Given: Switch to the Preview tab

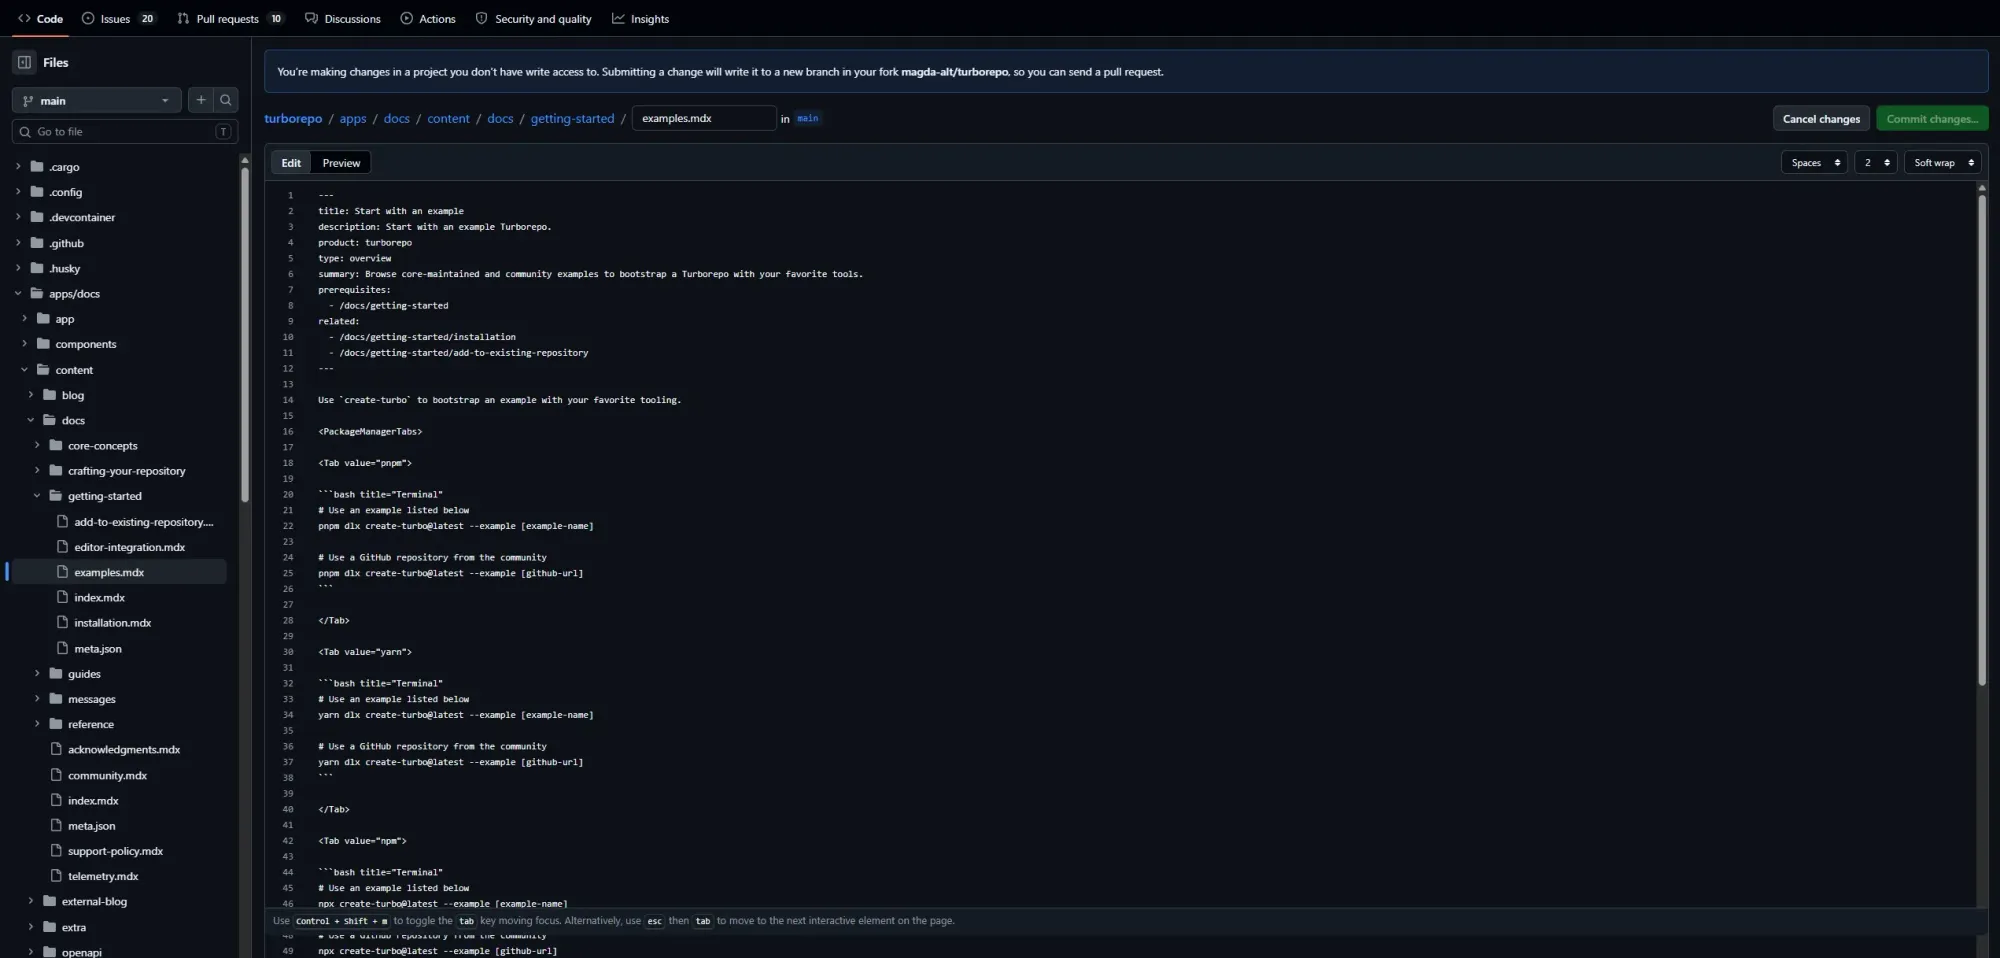Looking at the screenshot, I should [341, 162].
